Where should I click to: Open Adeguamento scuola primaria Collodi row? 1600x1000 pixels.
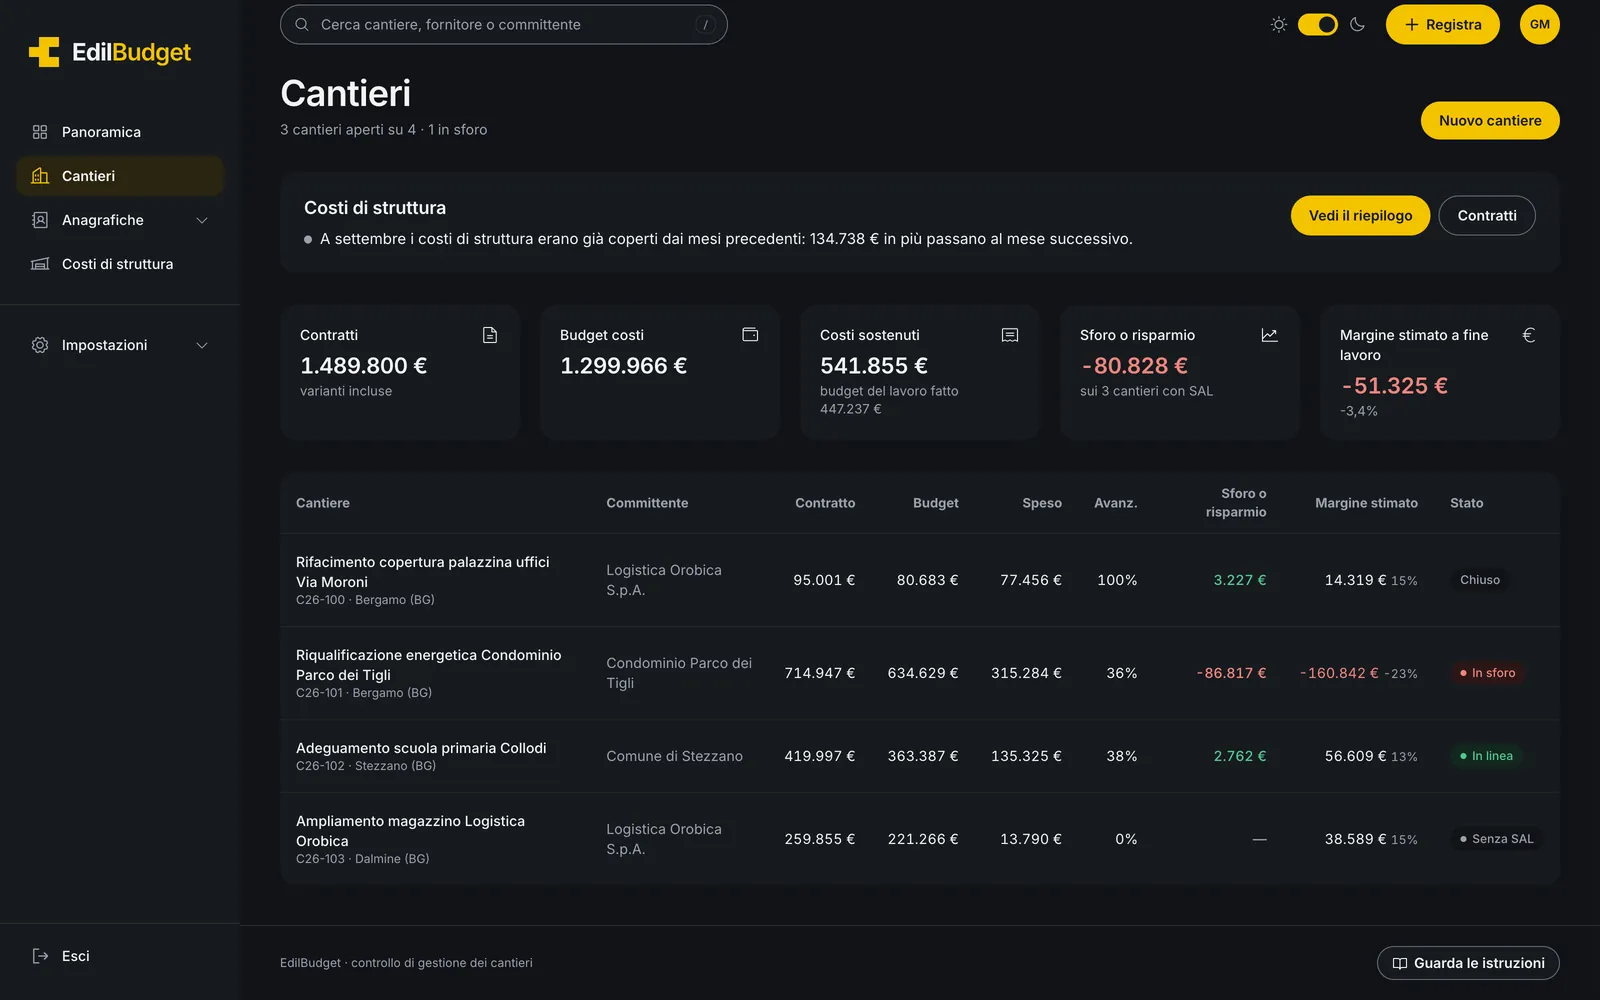920,756
